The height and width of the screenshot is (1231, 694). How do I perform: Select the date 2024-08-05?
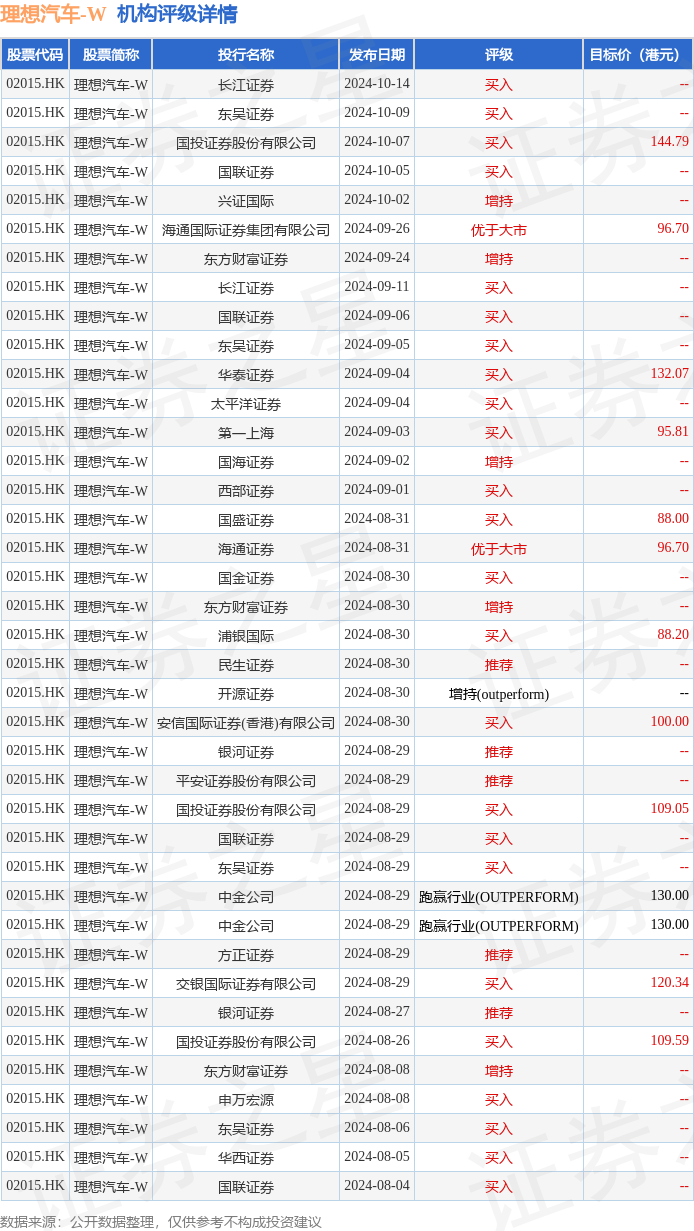click(377, 1157)
